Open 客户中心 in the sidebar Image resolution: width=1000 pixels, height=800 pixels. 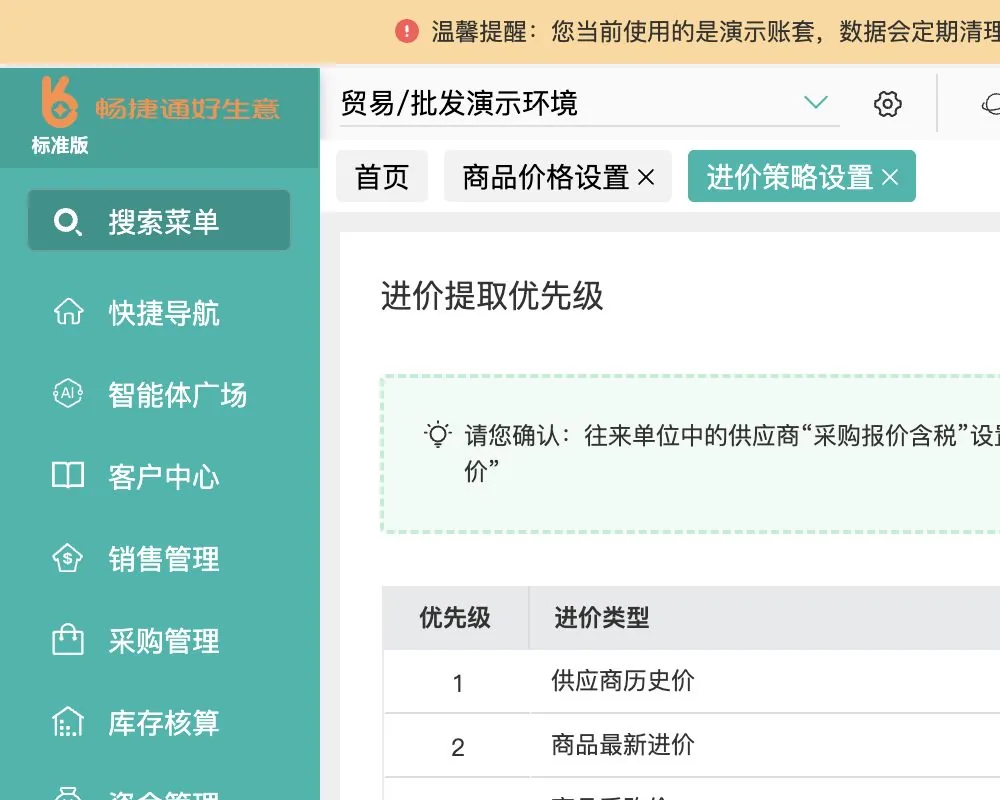point(163,477)
